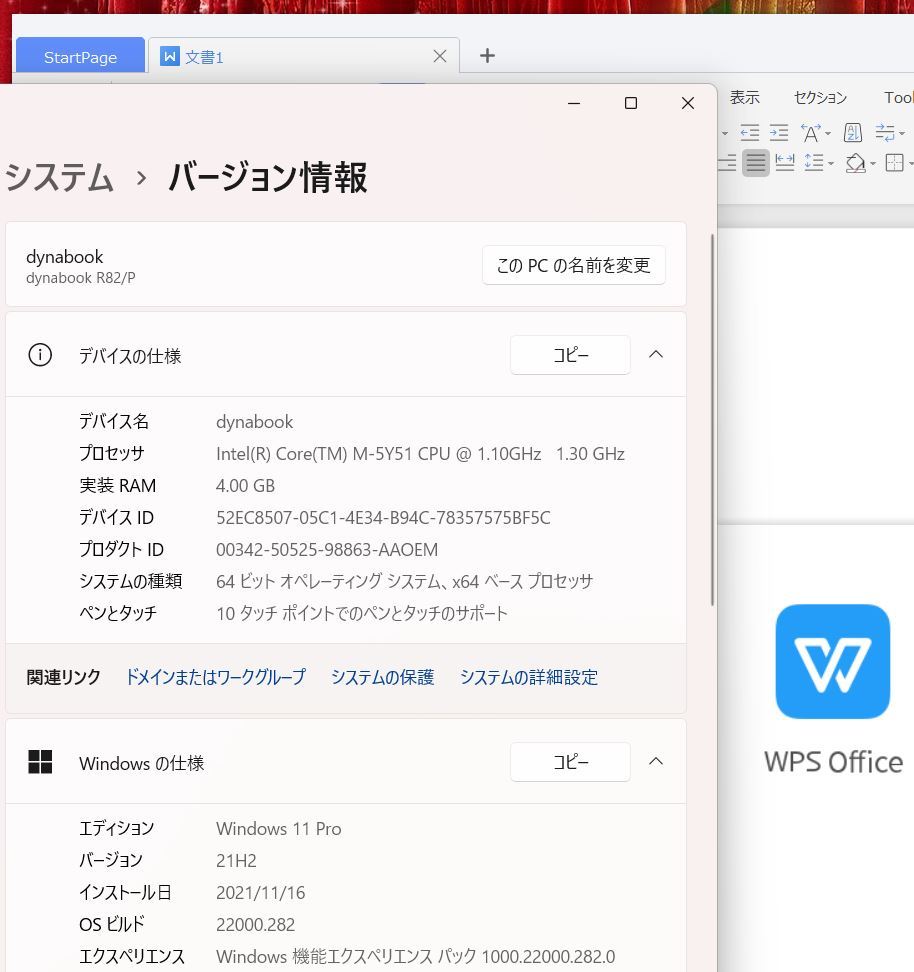
Task: Click the 'デバイス ID' row label
Action: click(116, 518)
